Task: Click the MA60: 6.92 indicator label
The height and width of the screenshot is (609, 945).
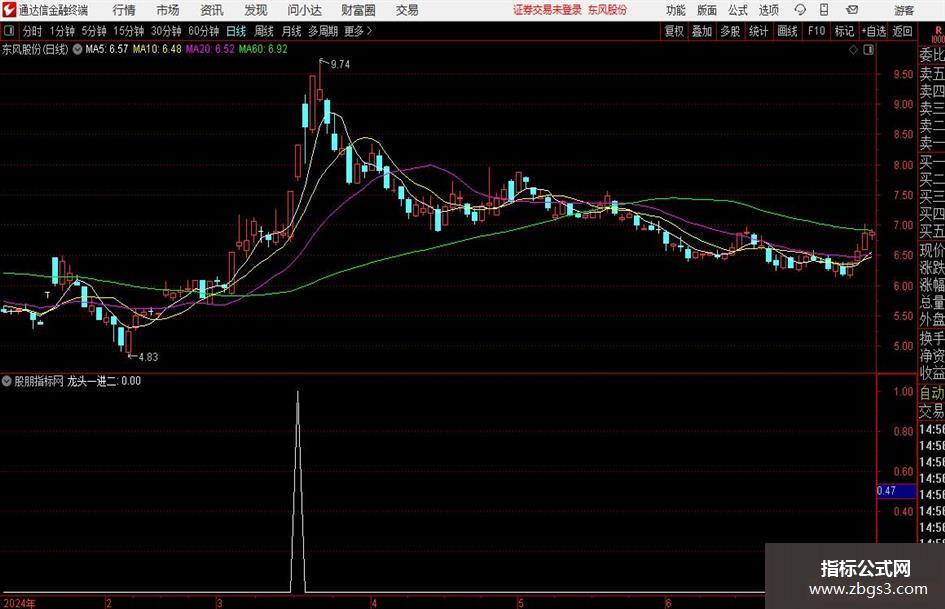Action: (x=263, y=49)
